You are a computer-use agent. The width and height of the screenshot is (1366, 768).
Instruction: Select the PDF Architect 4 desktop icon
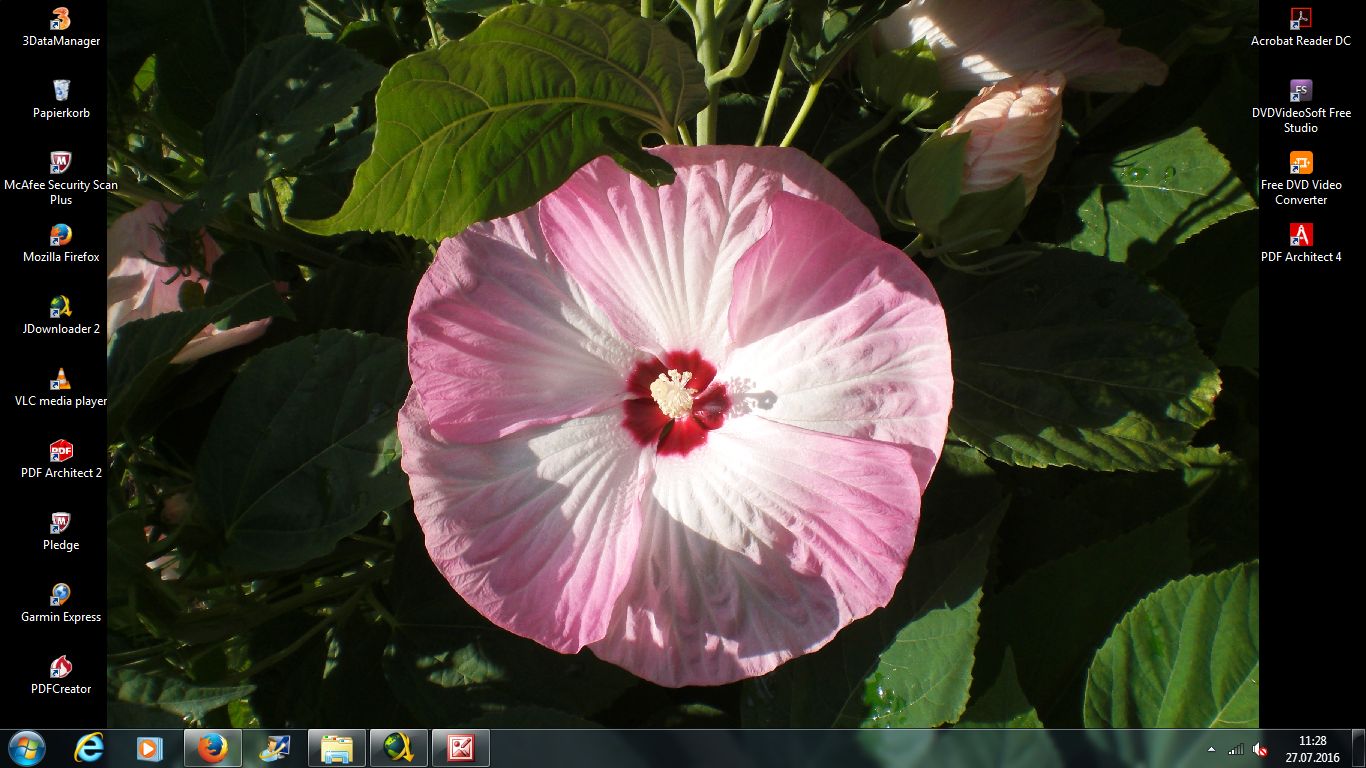coord(1300,236)
